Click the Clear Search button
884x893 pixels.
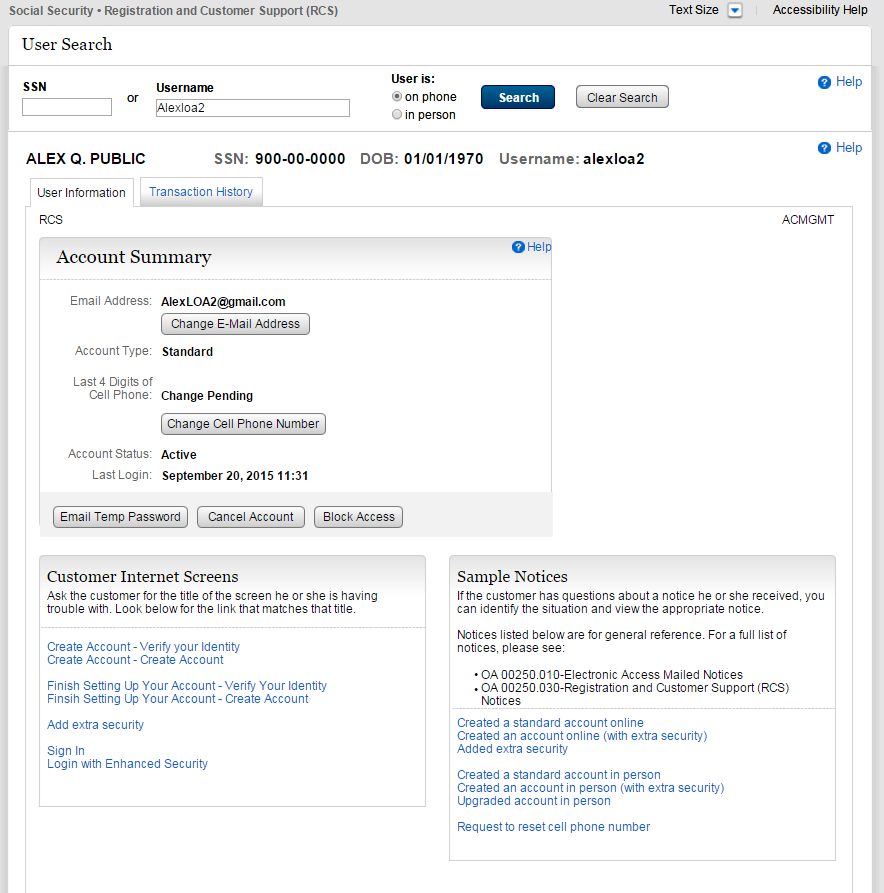click(622, 97)
